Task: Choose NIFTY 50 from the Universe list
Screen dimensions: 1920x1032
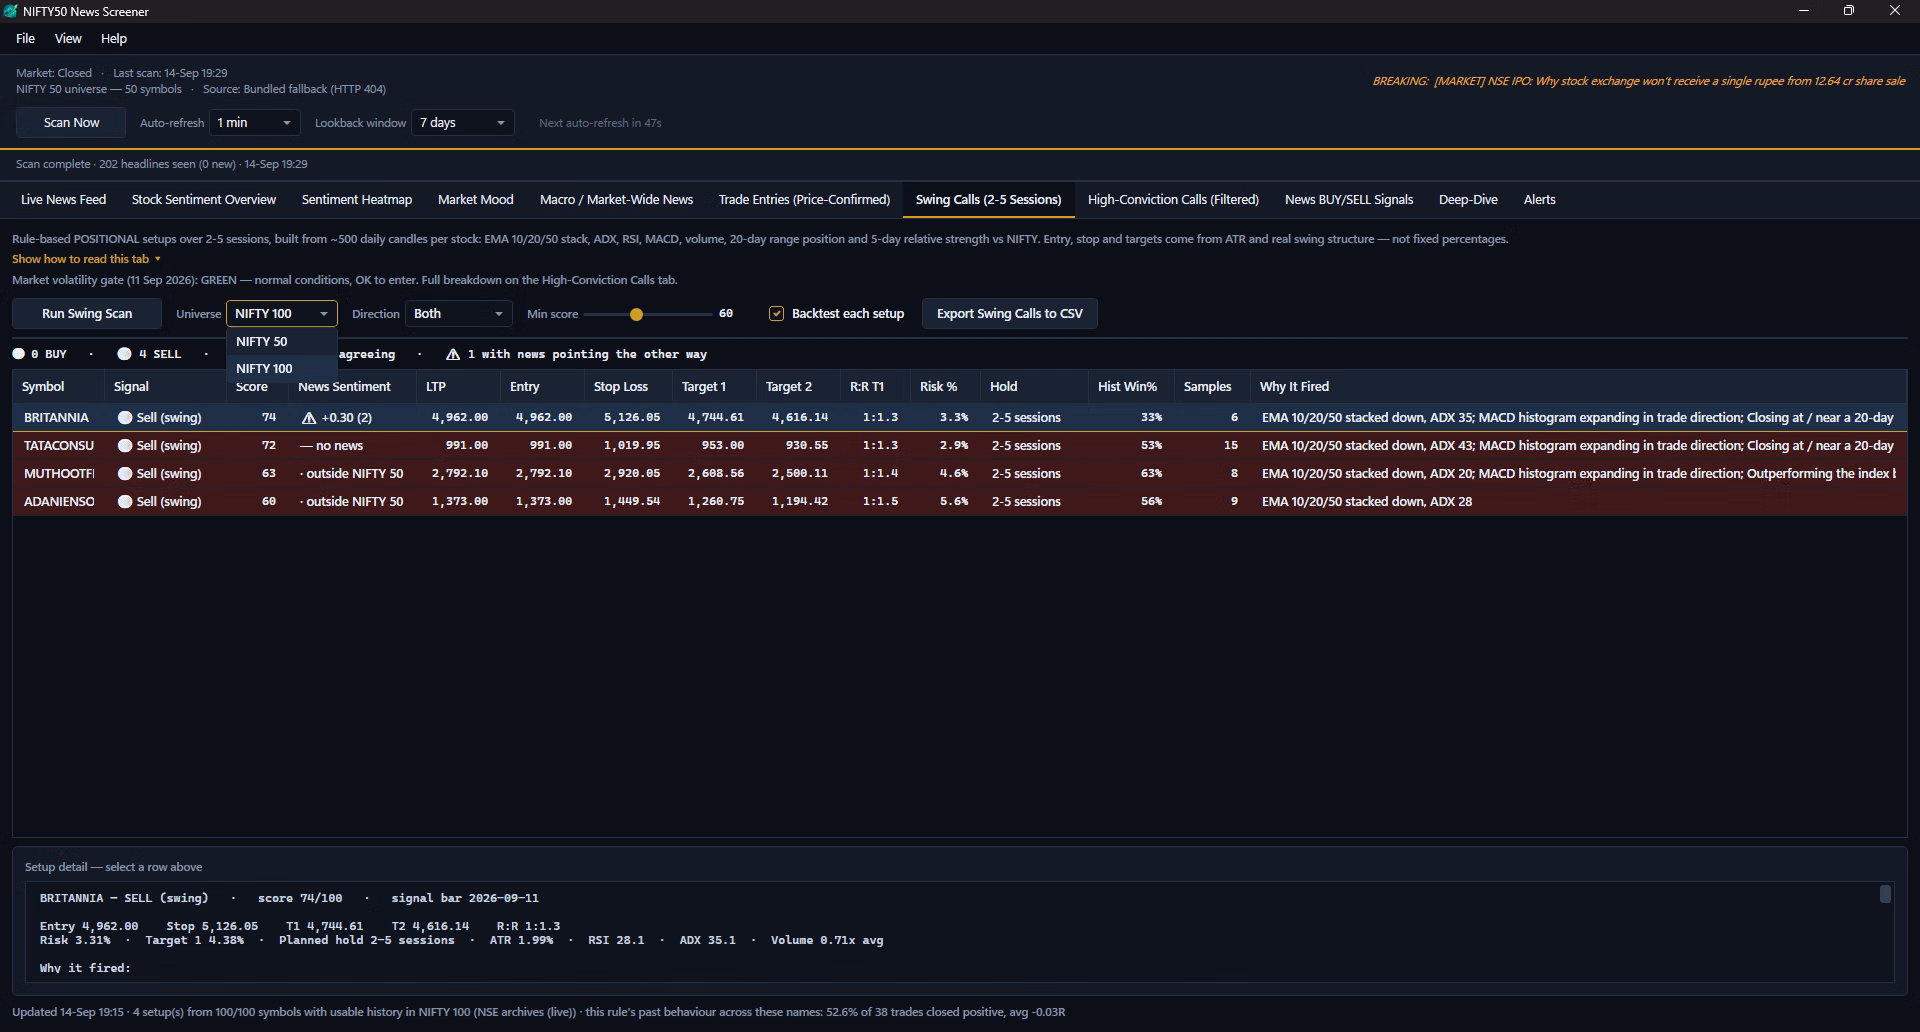Action: coord(282,342)
